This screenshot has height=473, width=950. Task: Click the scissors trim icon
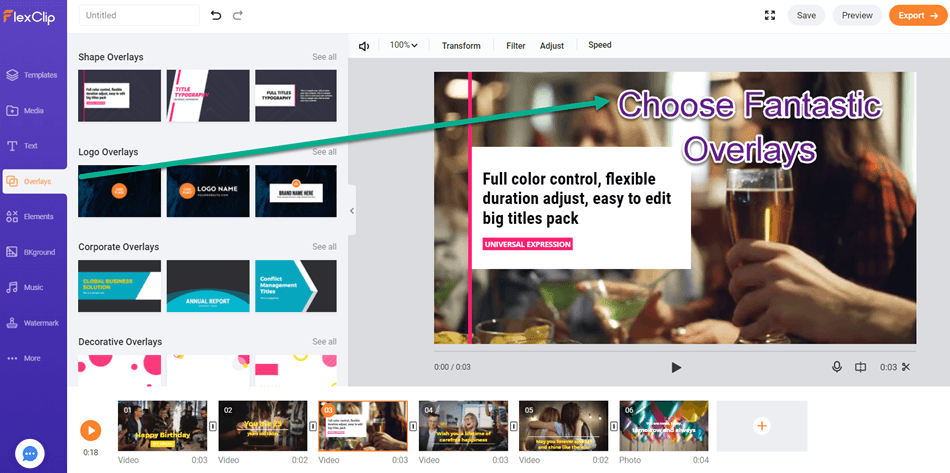coord(906,367)
